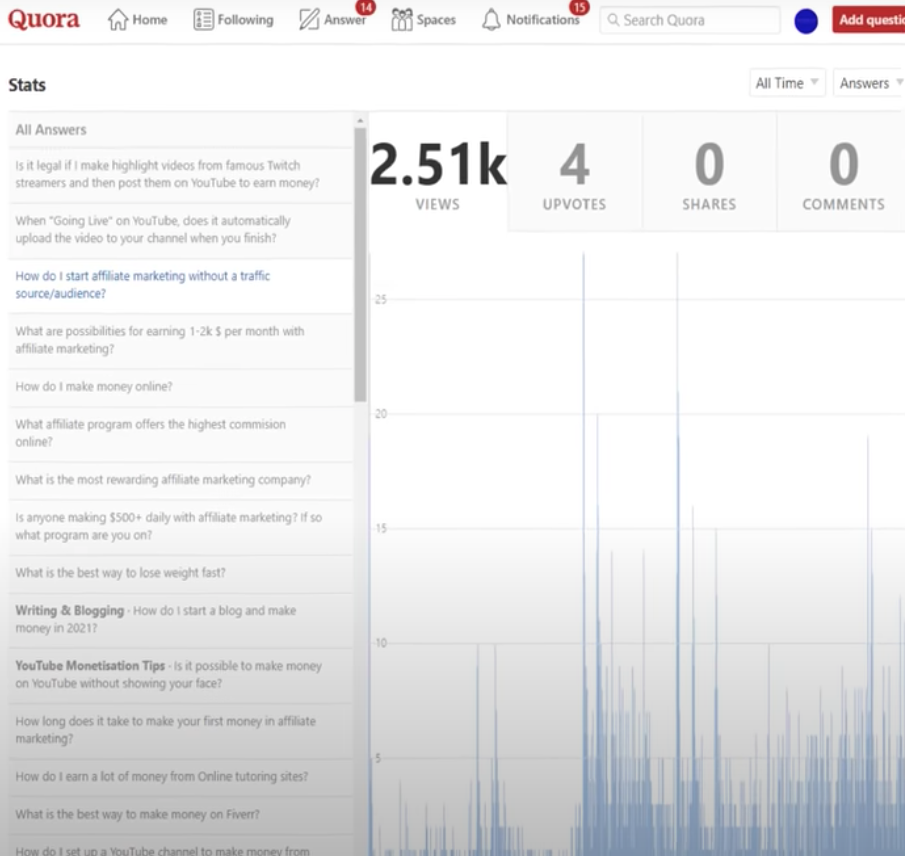Open the affiliate marketing without traffic source answer
This screenshot has height=856, width=905.
click(180, 285)
